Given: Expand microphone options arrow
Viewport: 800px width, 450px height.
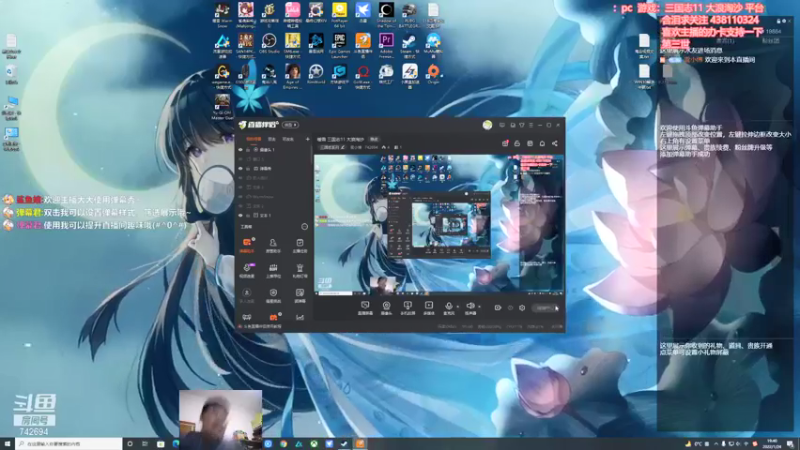Looking at the screenshot, I should point(458,307).
